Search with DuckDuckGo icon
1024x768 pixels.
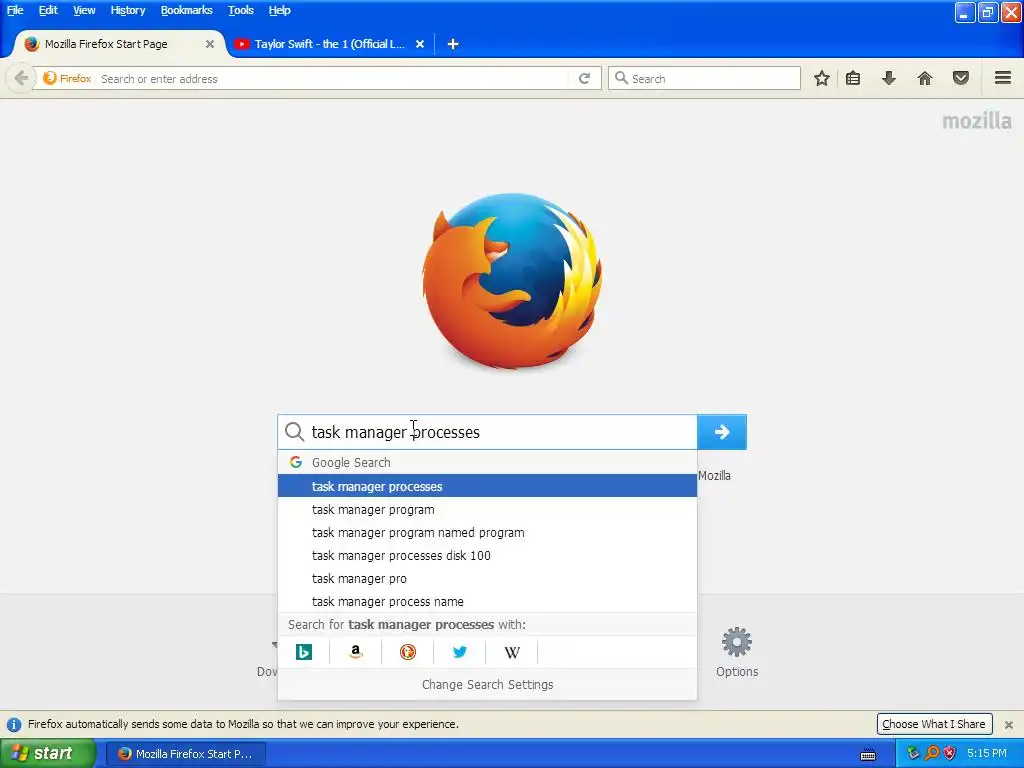click(408, 652)
